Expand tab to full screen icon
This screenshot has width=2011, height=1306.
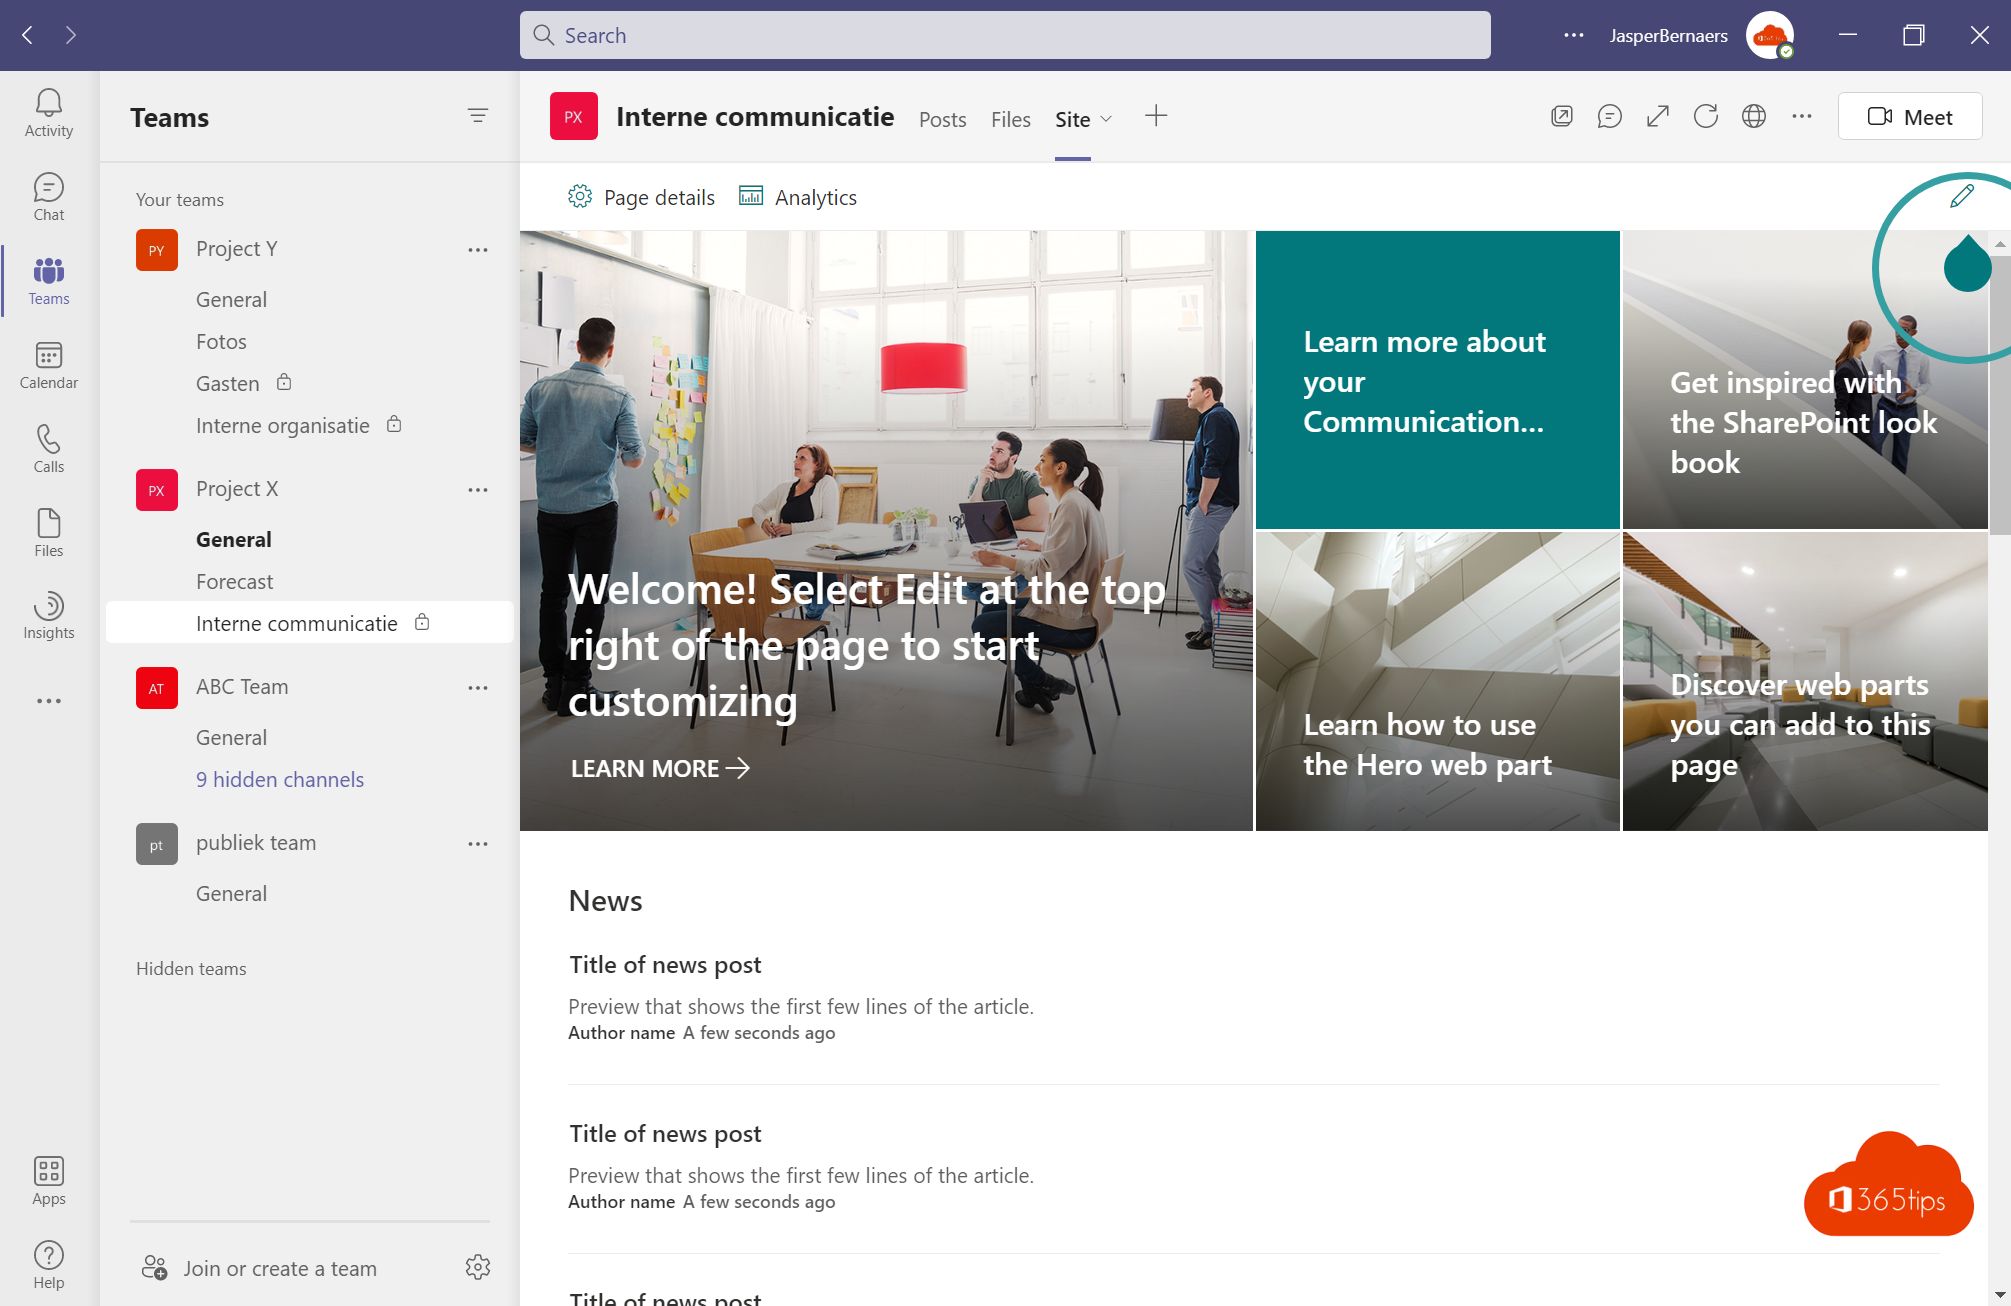pyautogui.click(x=1657, y=117)
